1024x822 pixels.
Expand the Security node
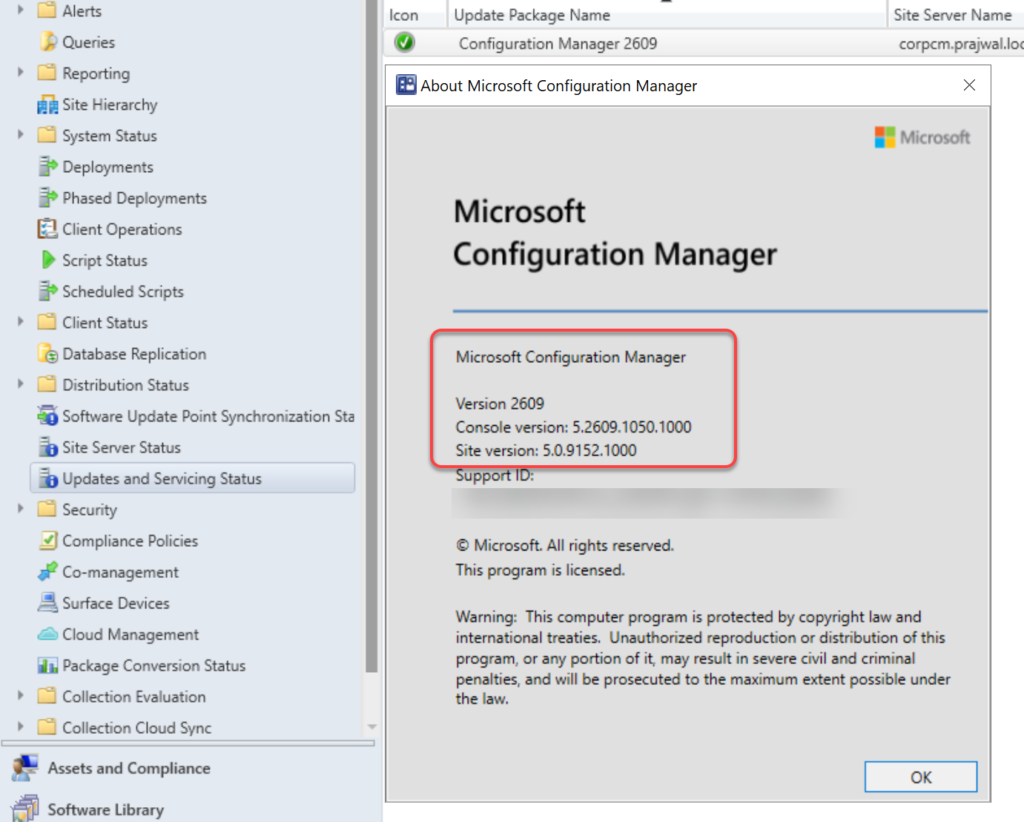pyautogui.click(x=20, y=509)
